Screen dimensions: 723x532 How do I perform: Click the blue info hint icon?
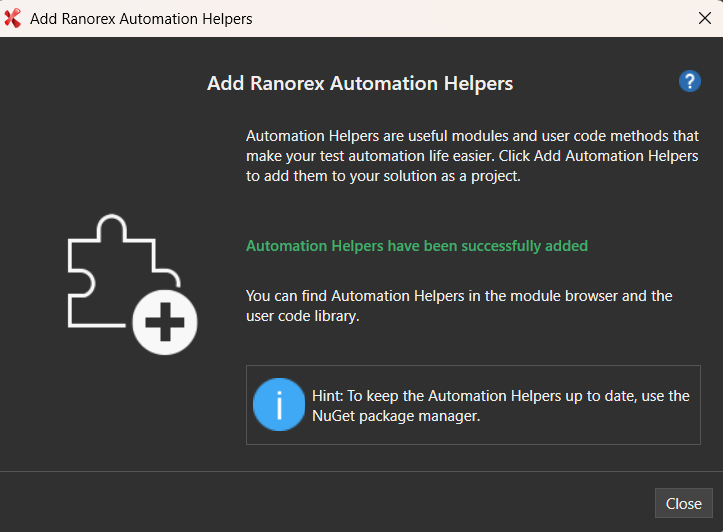(279, 404)
